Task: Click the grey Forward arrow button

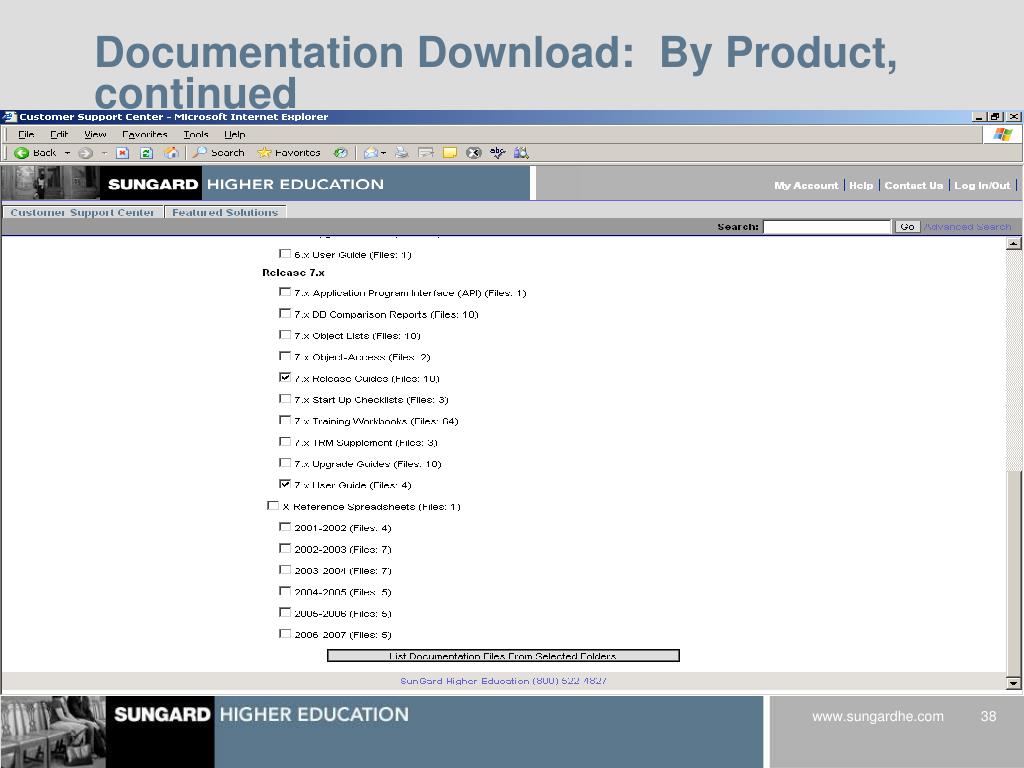Action: tap(85, 153)
